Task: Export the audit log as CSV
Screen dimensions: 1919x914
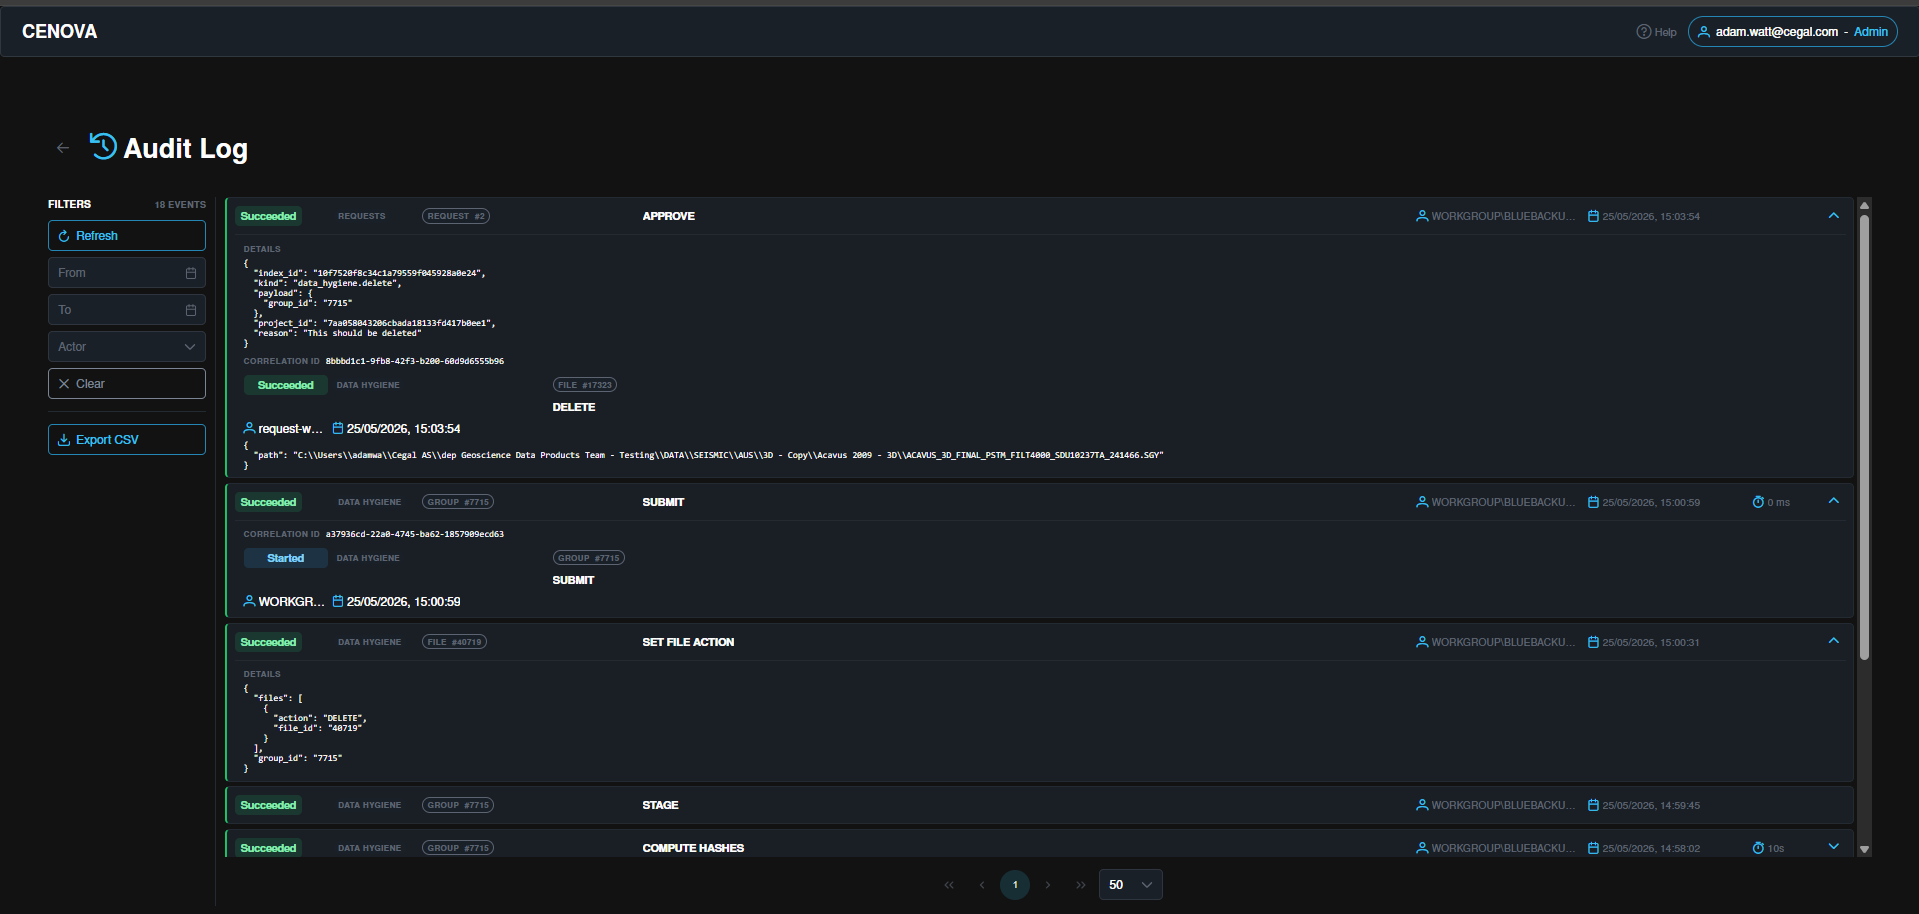Action: (x=127, y=440)
